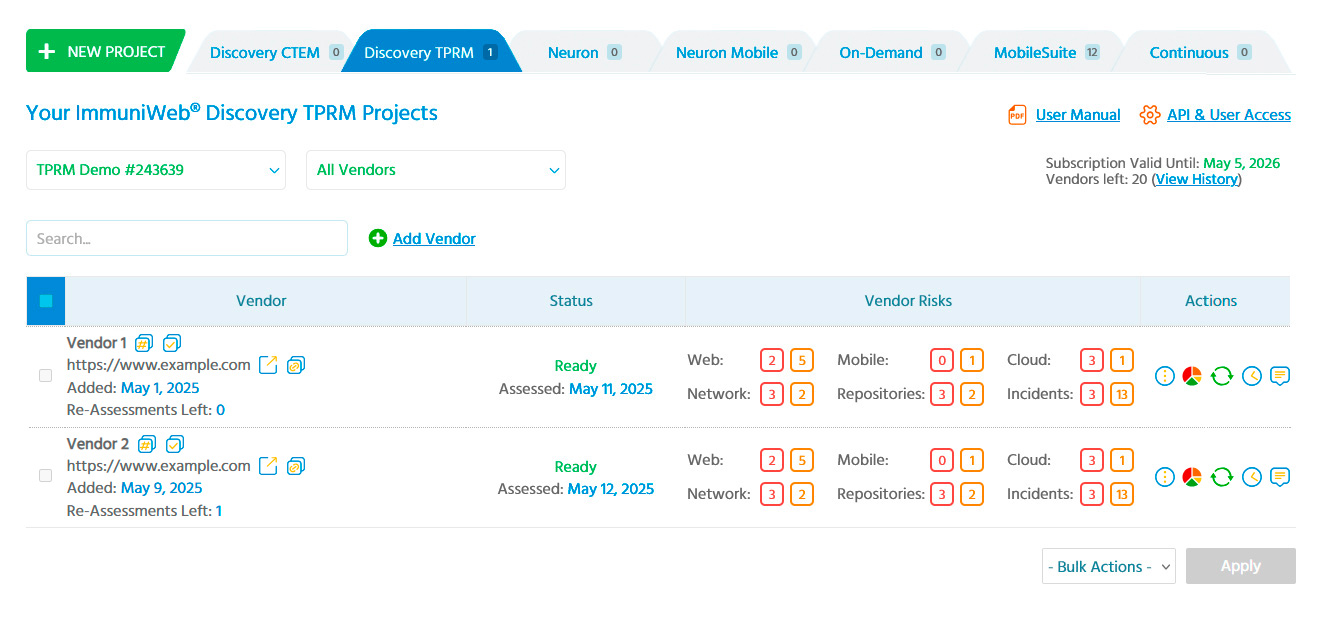Open Vendor 1 URL via external link icon
Image resolution: width=1323 pixels, height=617 pixels.
pos(268,365)
